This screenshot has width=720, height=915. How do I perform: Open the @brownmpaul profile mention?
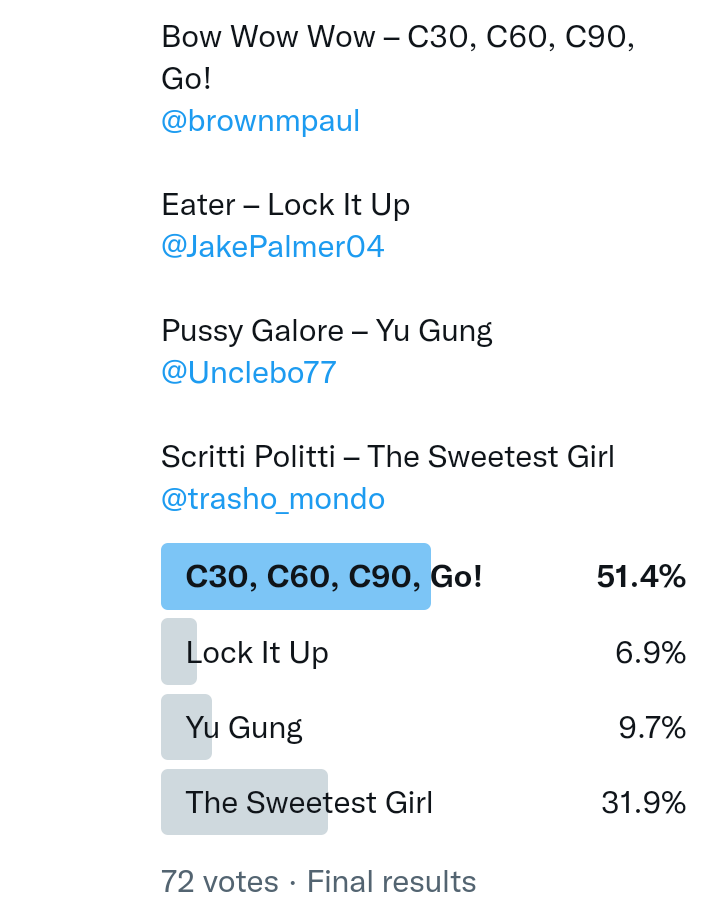pyautogui.click(x=260, y=121)
